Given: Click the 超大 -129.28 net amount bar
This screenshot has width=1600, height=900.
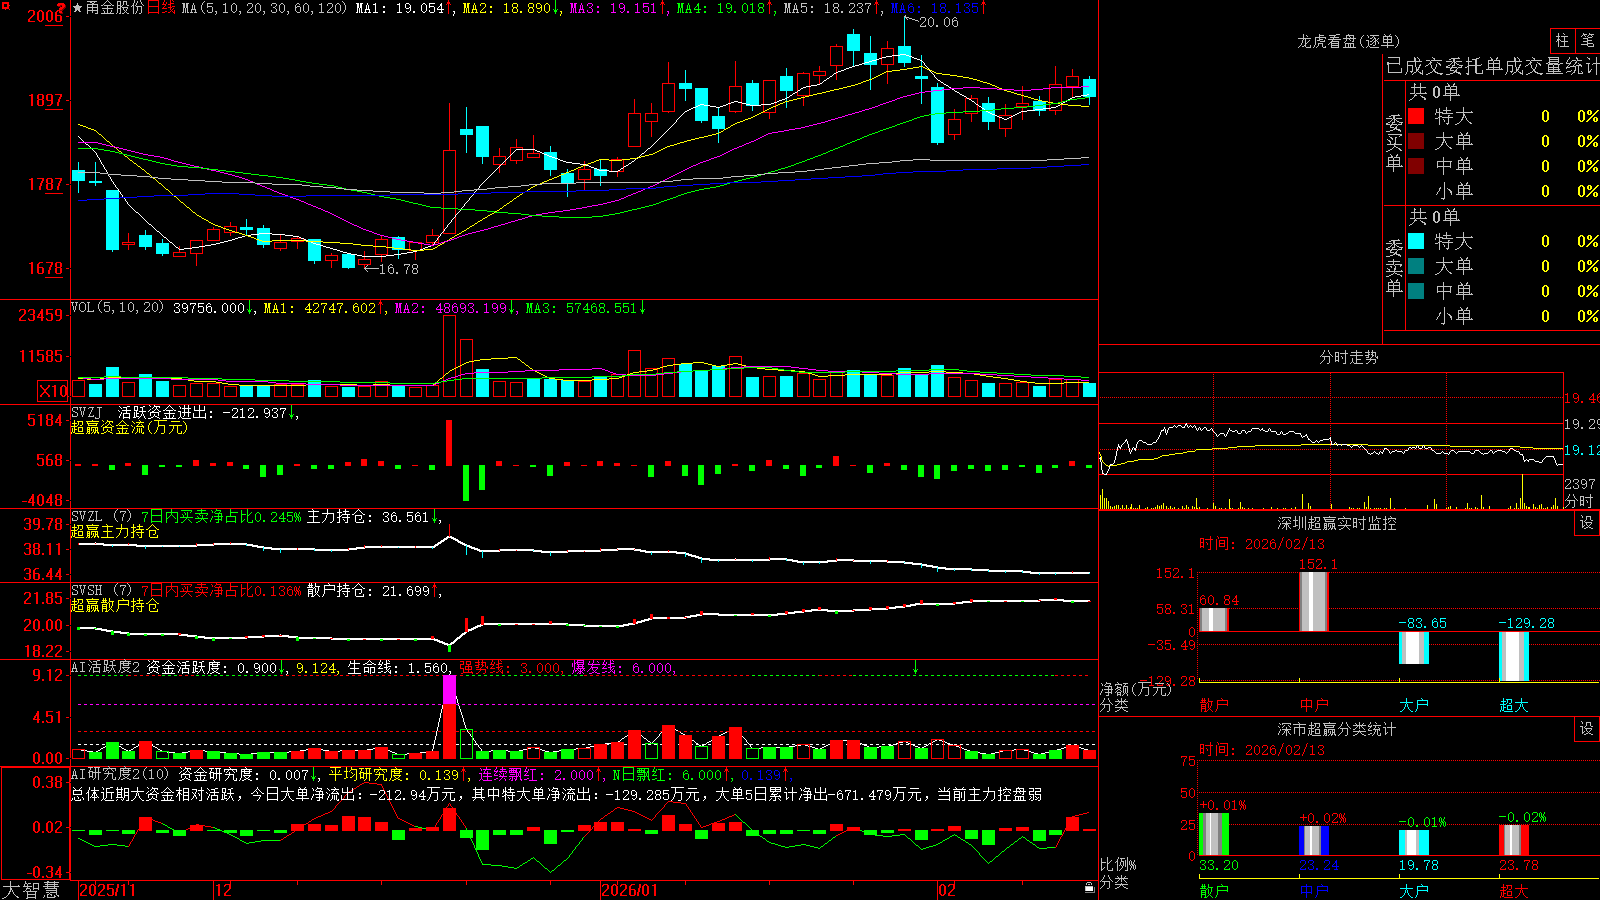Looking at the screenshot, I should (1514, 657).
